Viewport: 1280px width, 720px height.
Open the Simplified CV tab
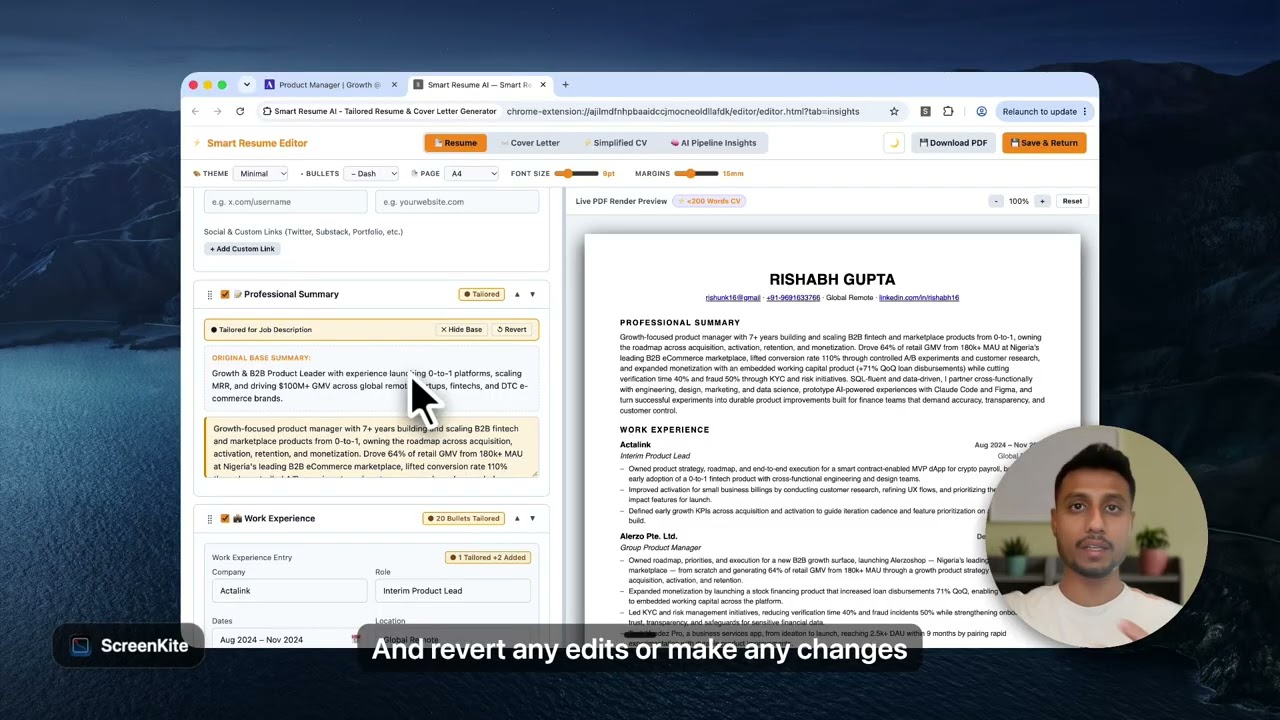615,143
